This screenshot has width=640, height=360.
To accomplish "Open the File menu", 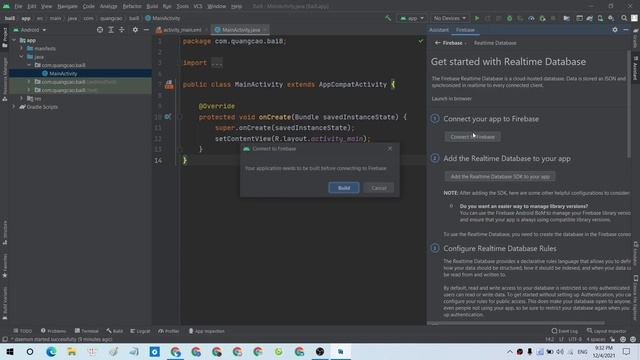I will point(18,7).
